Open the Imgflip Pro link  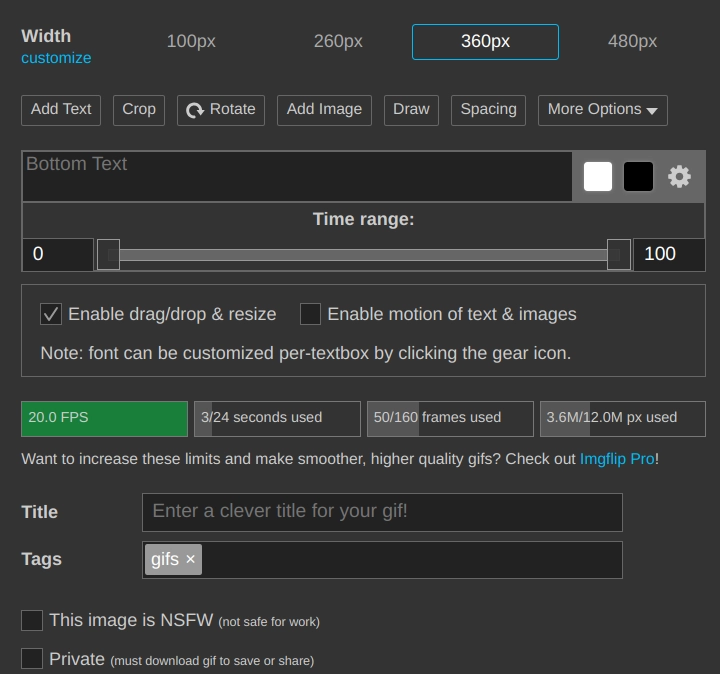click(617, 459)
